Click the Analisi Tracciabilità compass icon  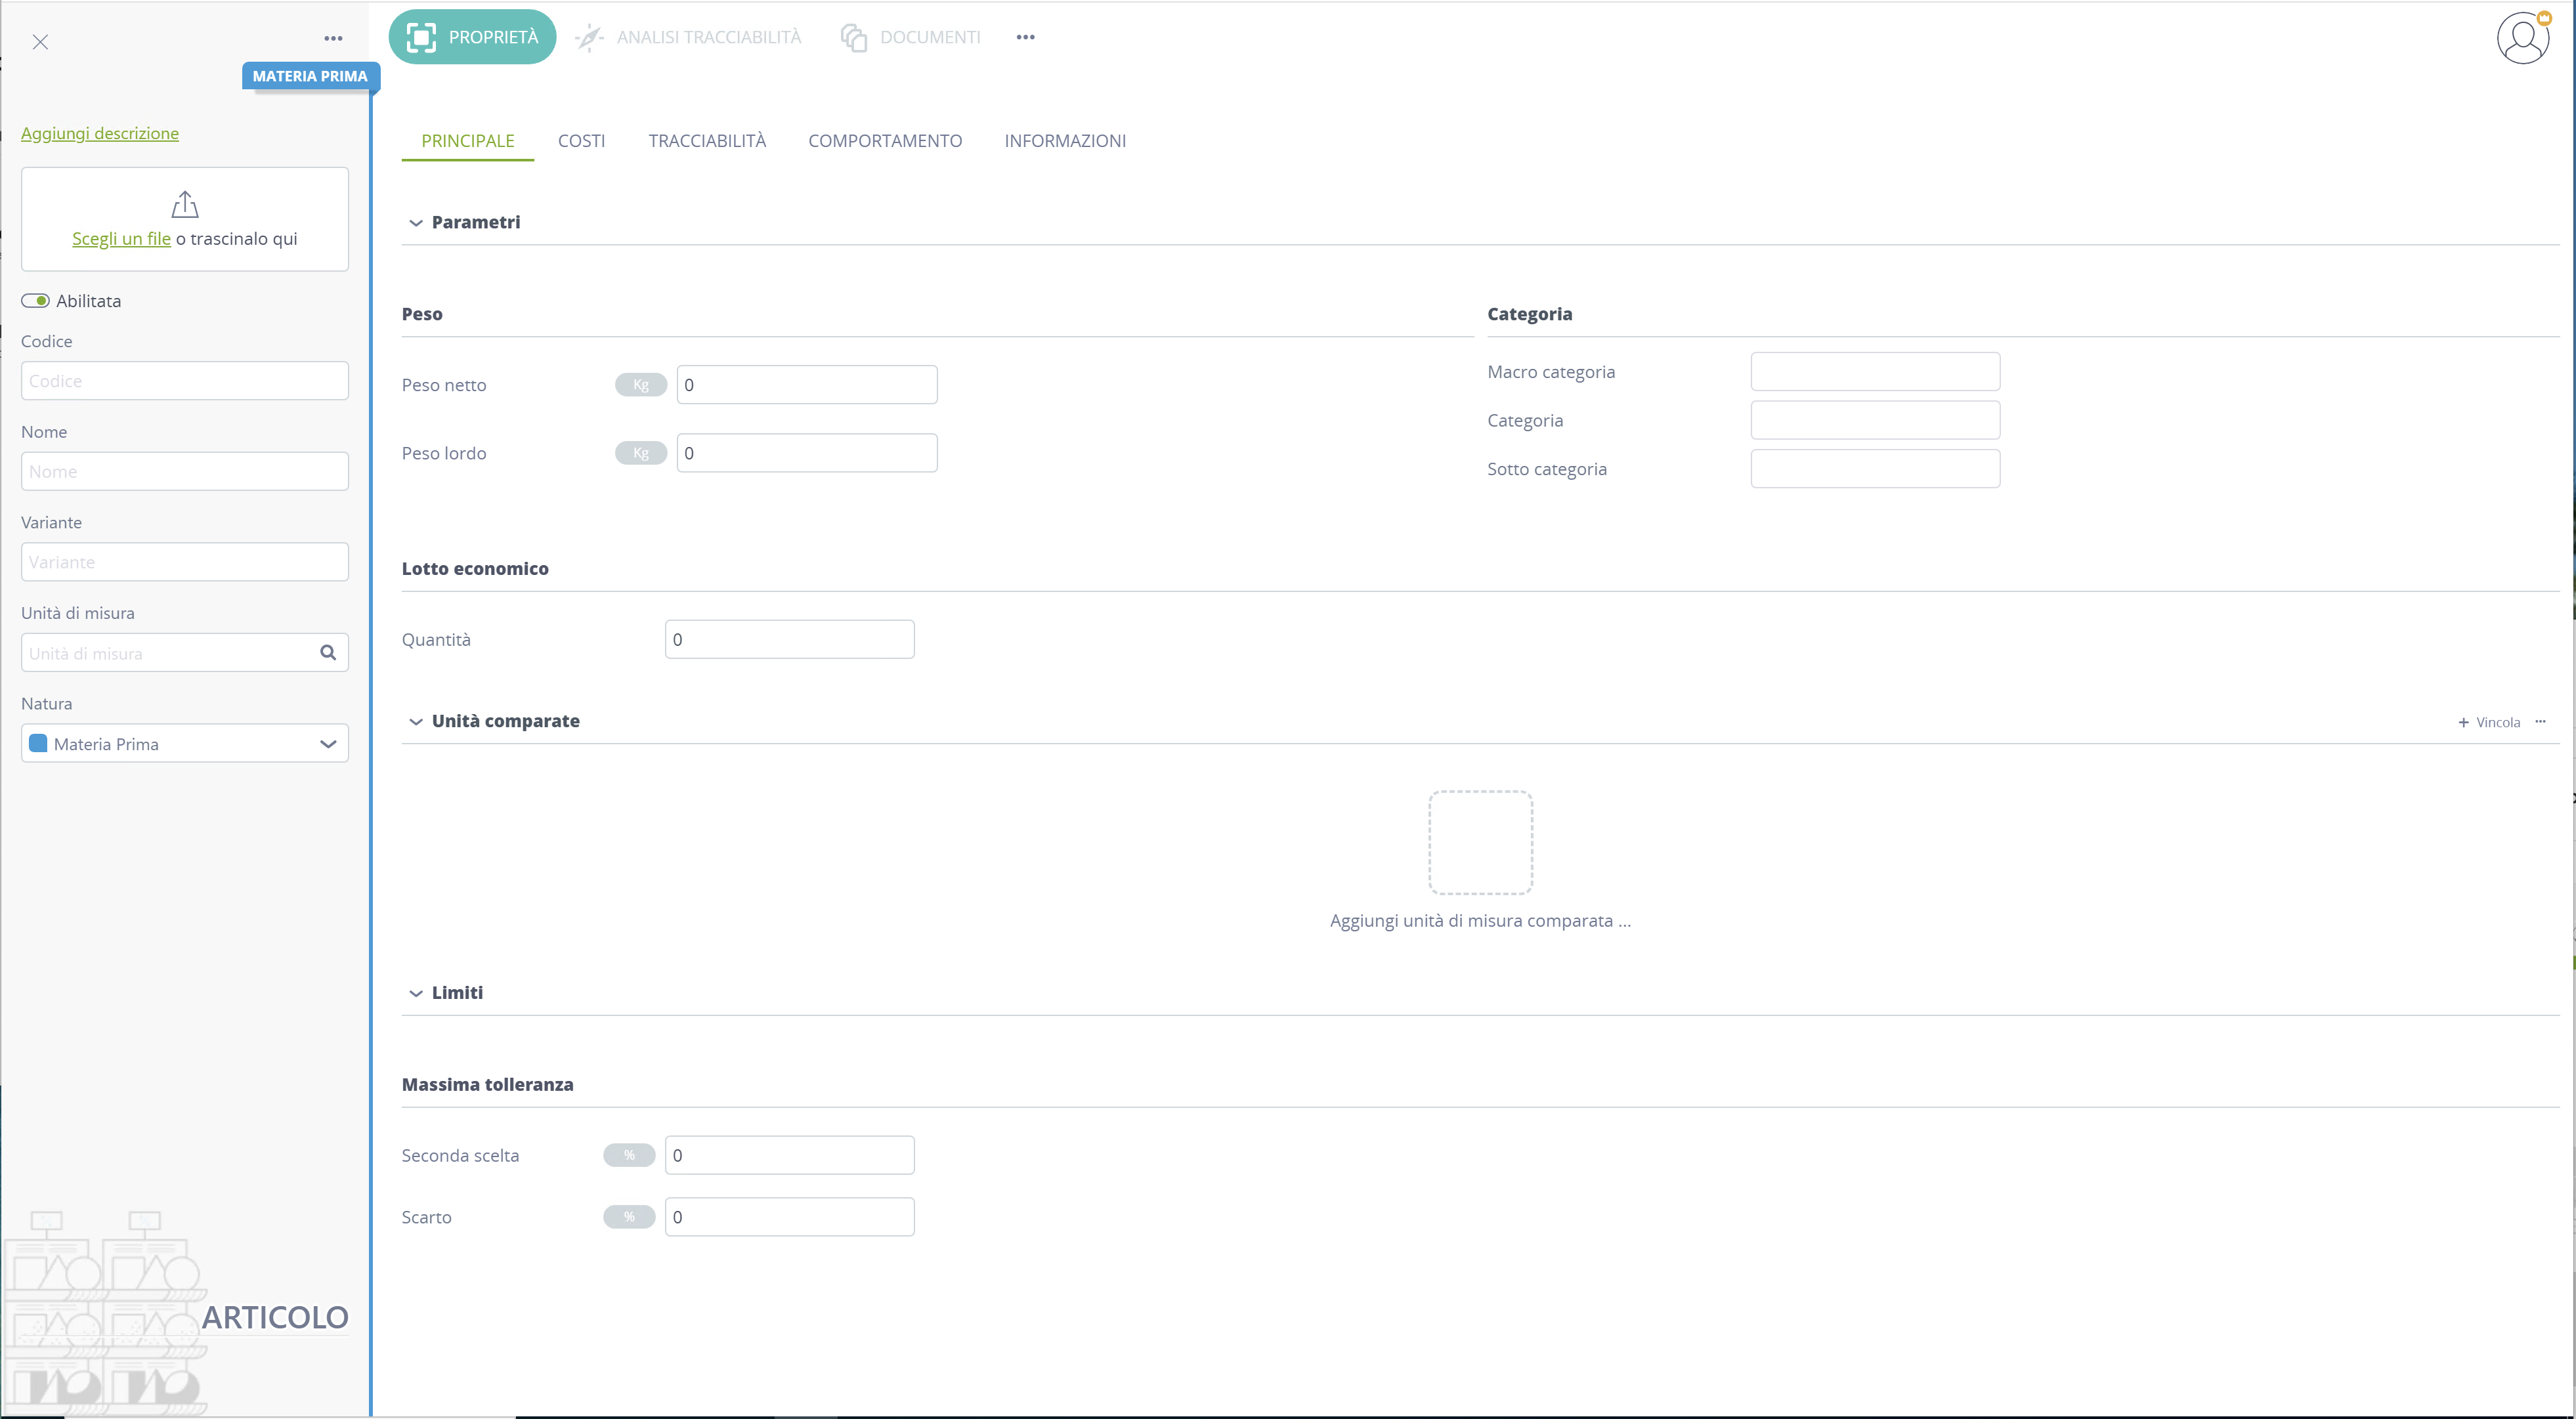pos(590,38)
